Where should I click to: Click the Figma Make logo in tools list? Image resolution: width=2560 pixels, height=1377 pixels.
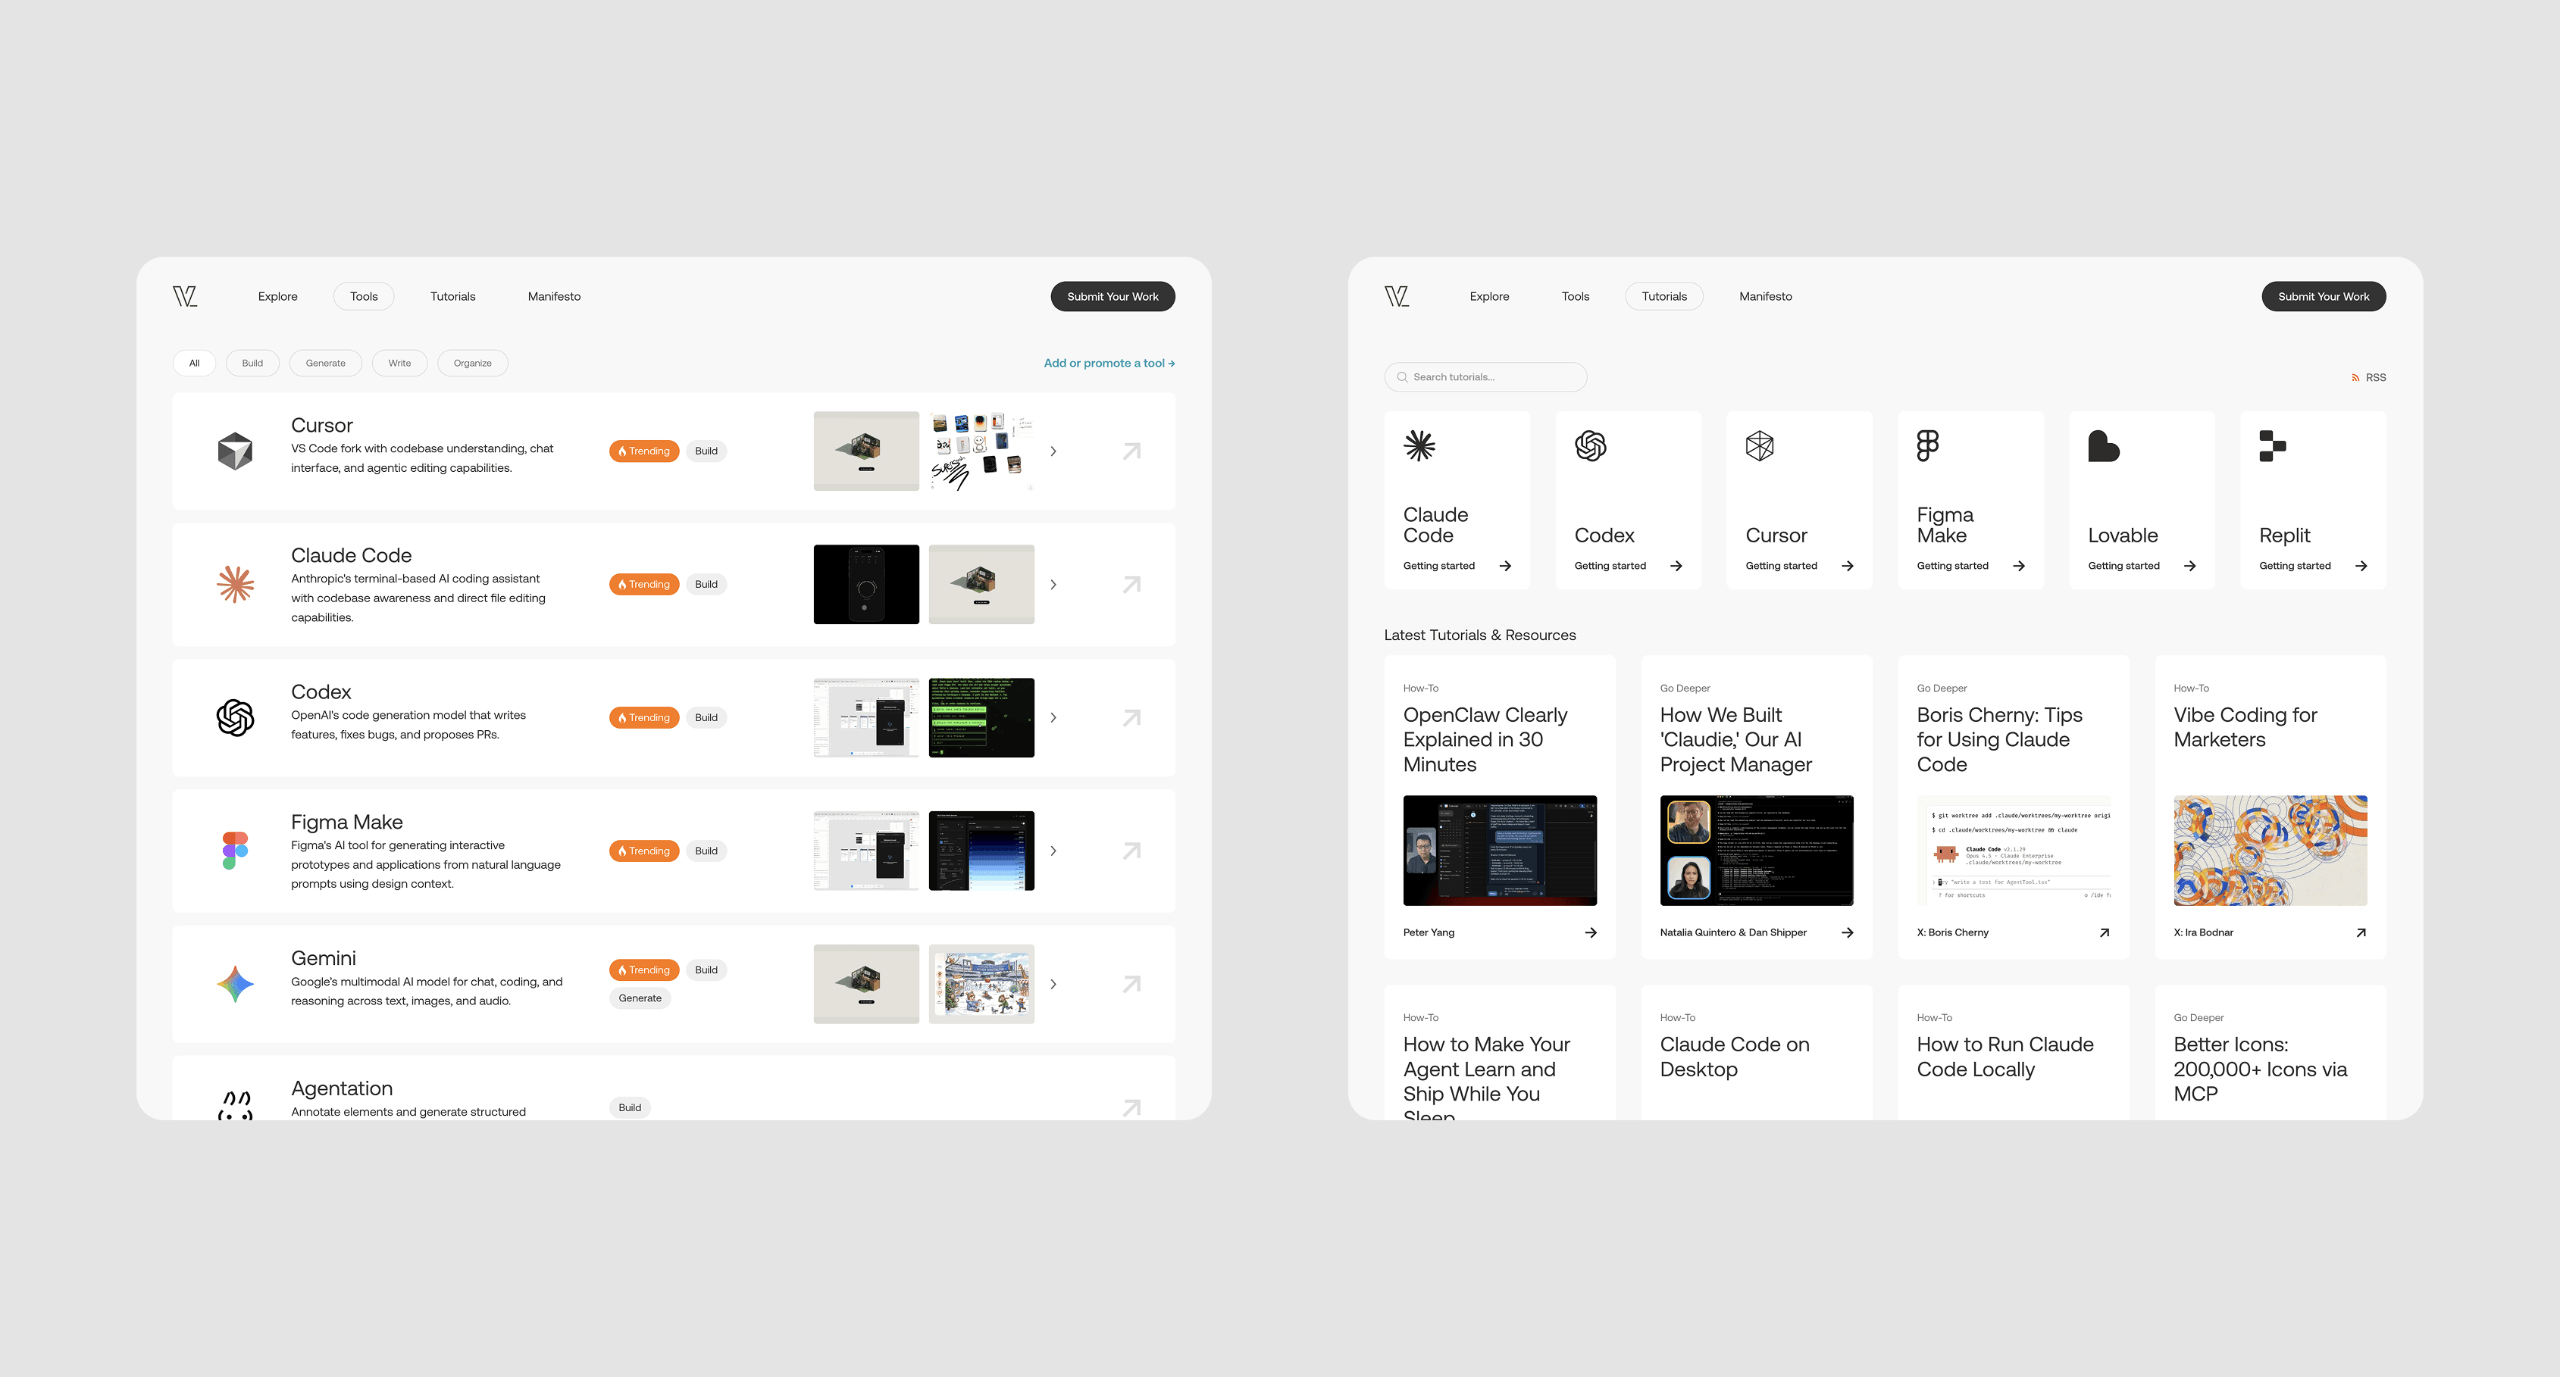tap(235, 851)
